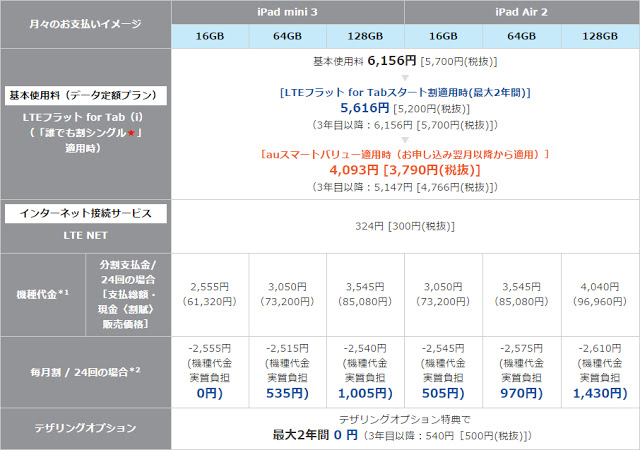Image resolution: width=640 pixels, height=450 pixels.
Task: Select the 5,616円 discounted price
Action: pos(364,108)
